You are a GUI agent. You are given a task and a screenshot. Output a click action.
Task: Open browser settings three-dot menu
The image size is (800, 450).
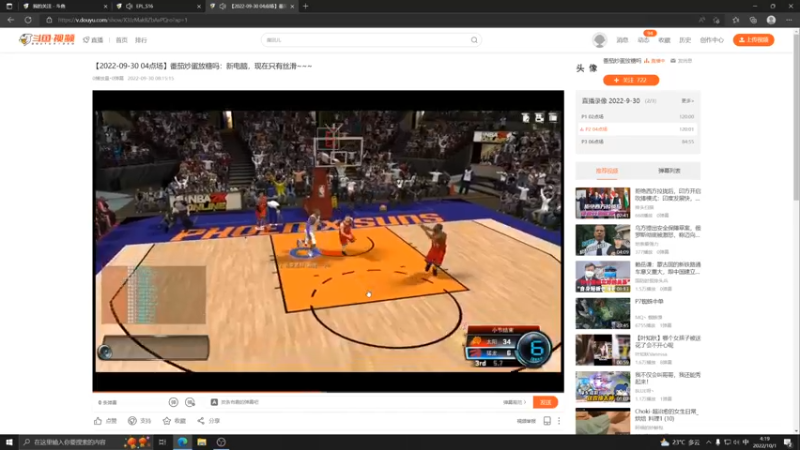[x=789, y=20]
